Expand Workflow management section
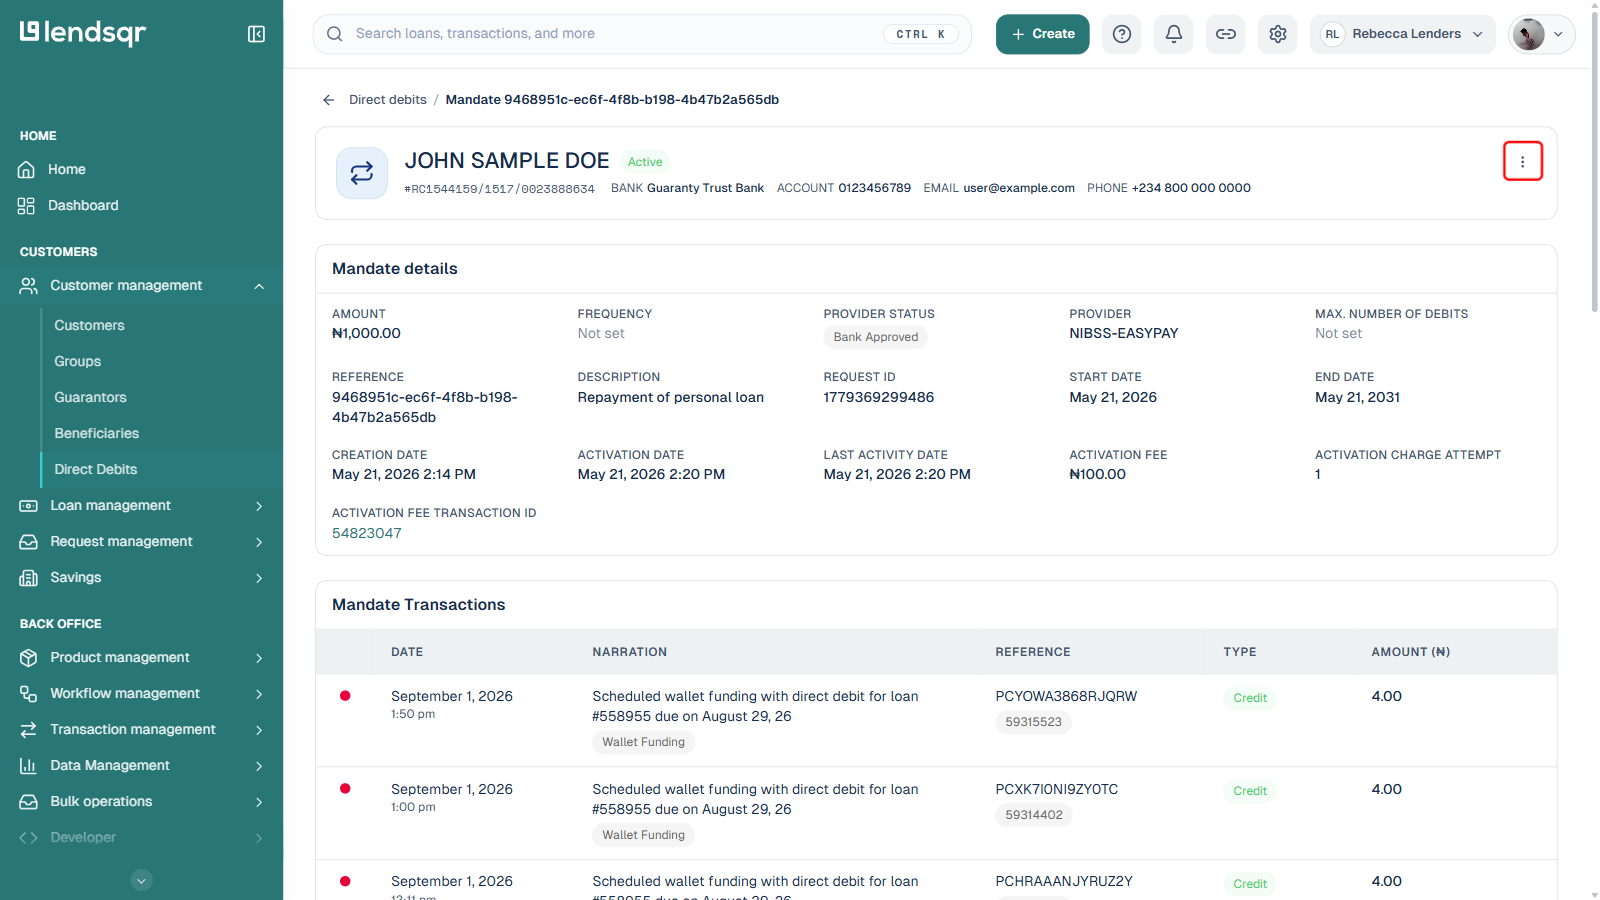This screenshot has width=1600, height=900. 141,694
